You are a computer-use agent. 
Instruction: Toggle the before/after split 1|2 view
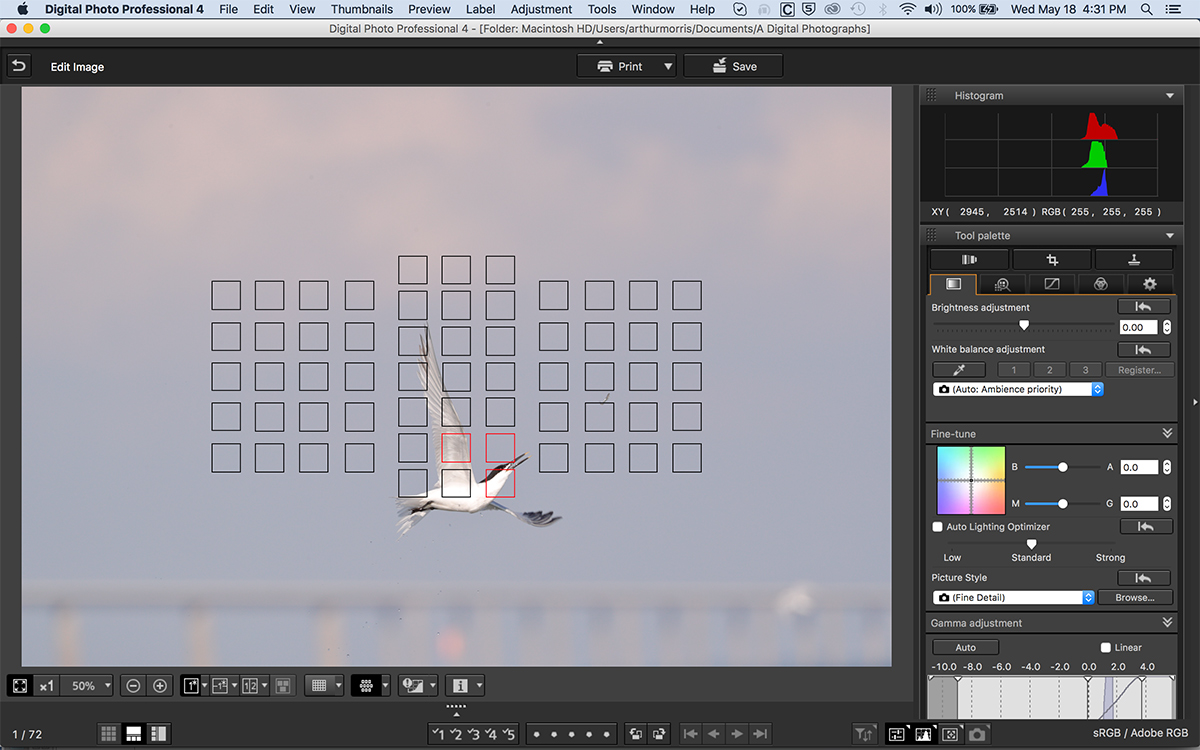point(250,686)
